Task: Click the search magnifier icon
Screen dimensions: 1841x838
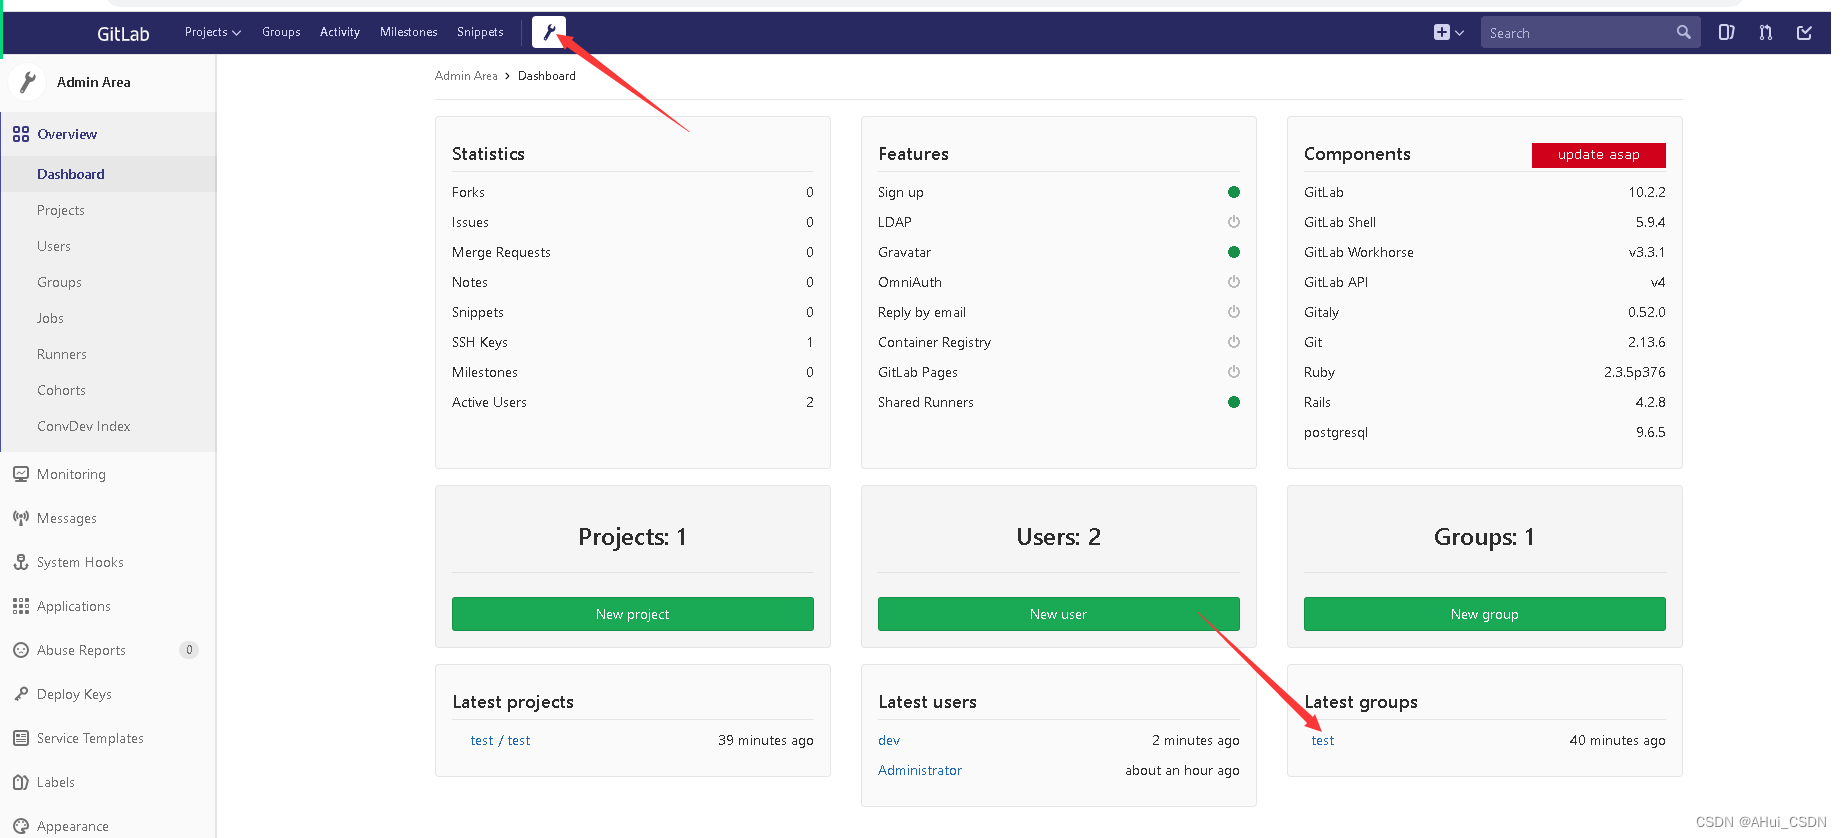Action: click(x=1684, y=33)
